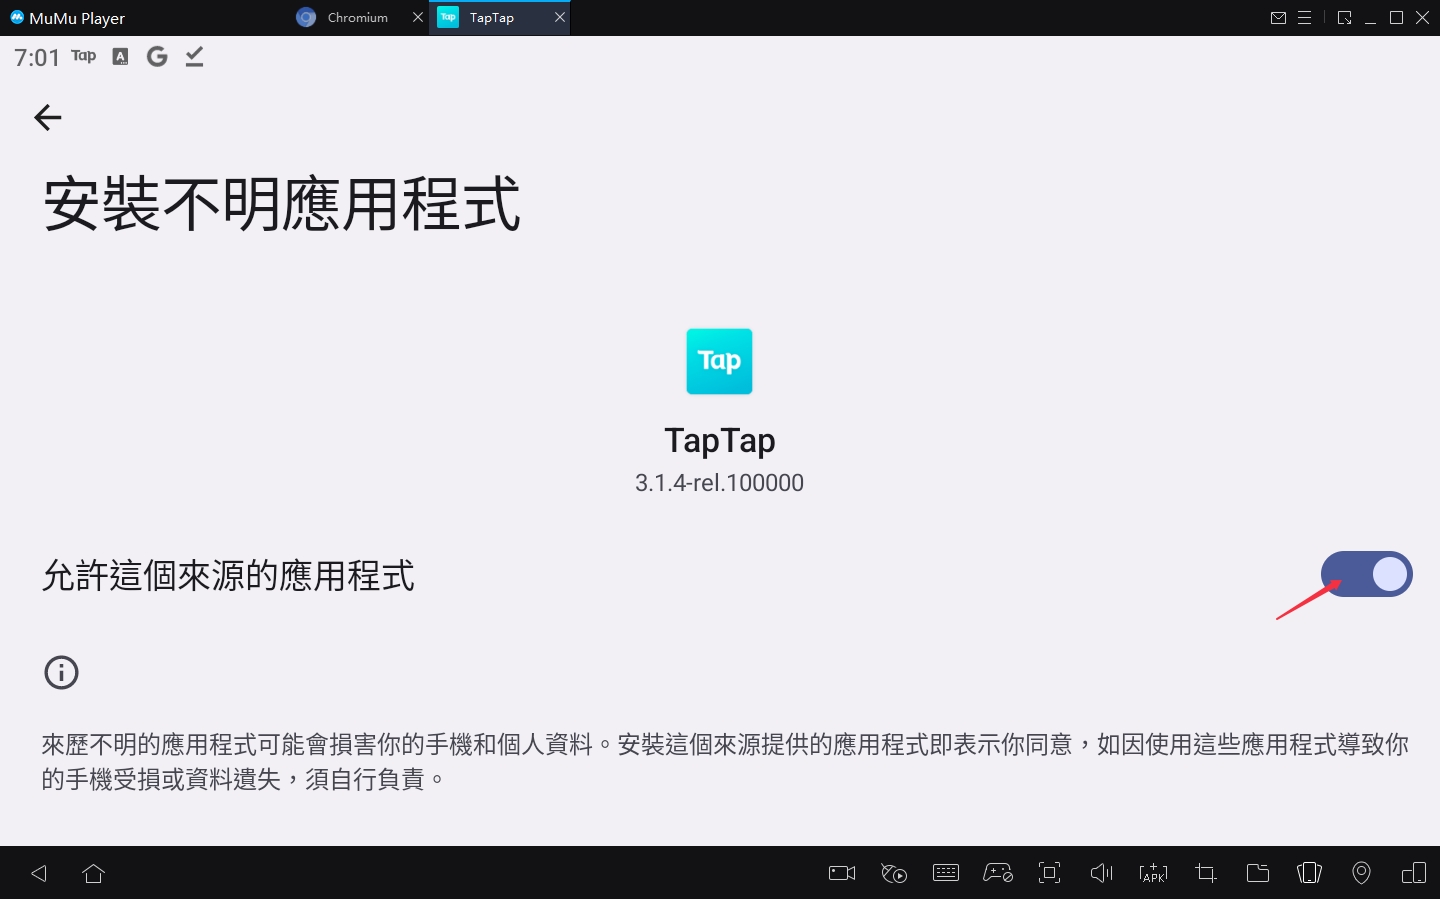Click the multi-instance devices icon

pyautogui.click(x=1414, y=873)
